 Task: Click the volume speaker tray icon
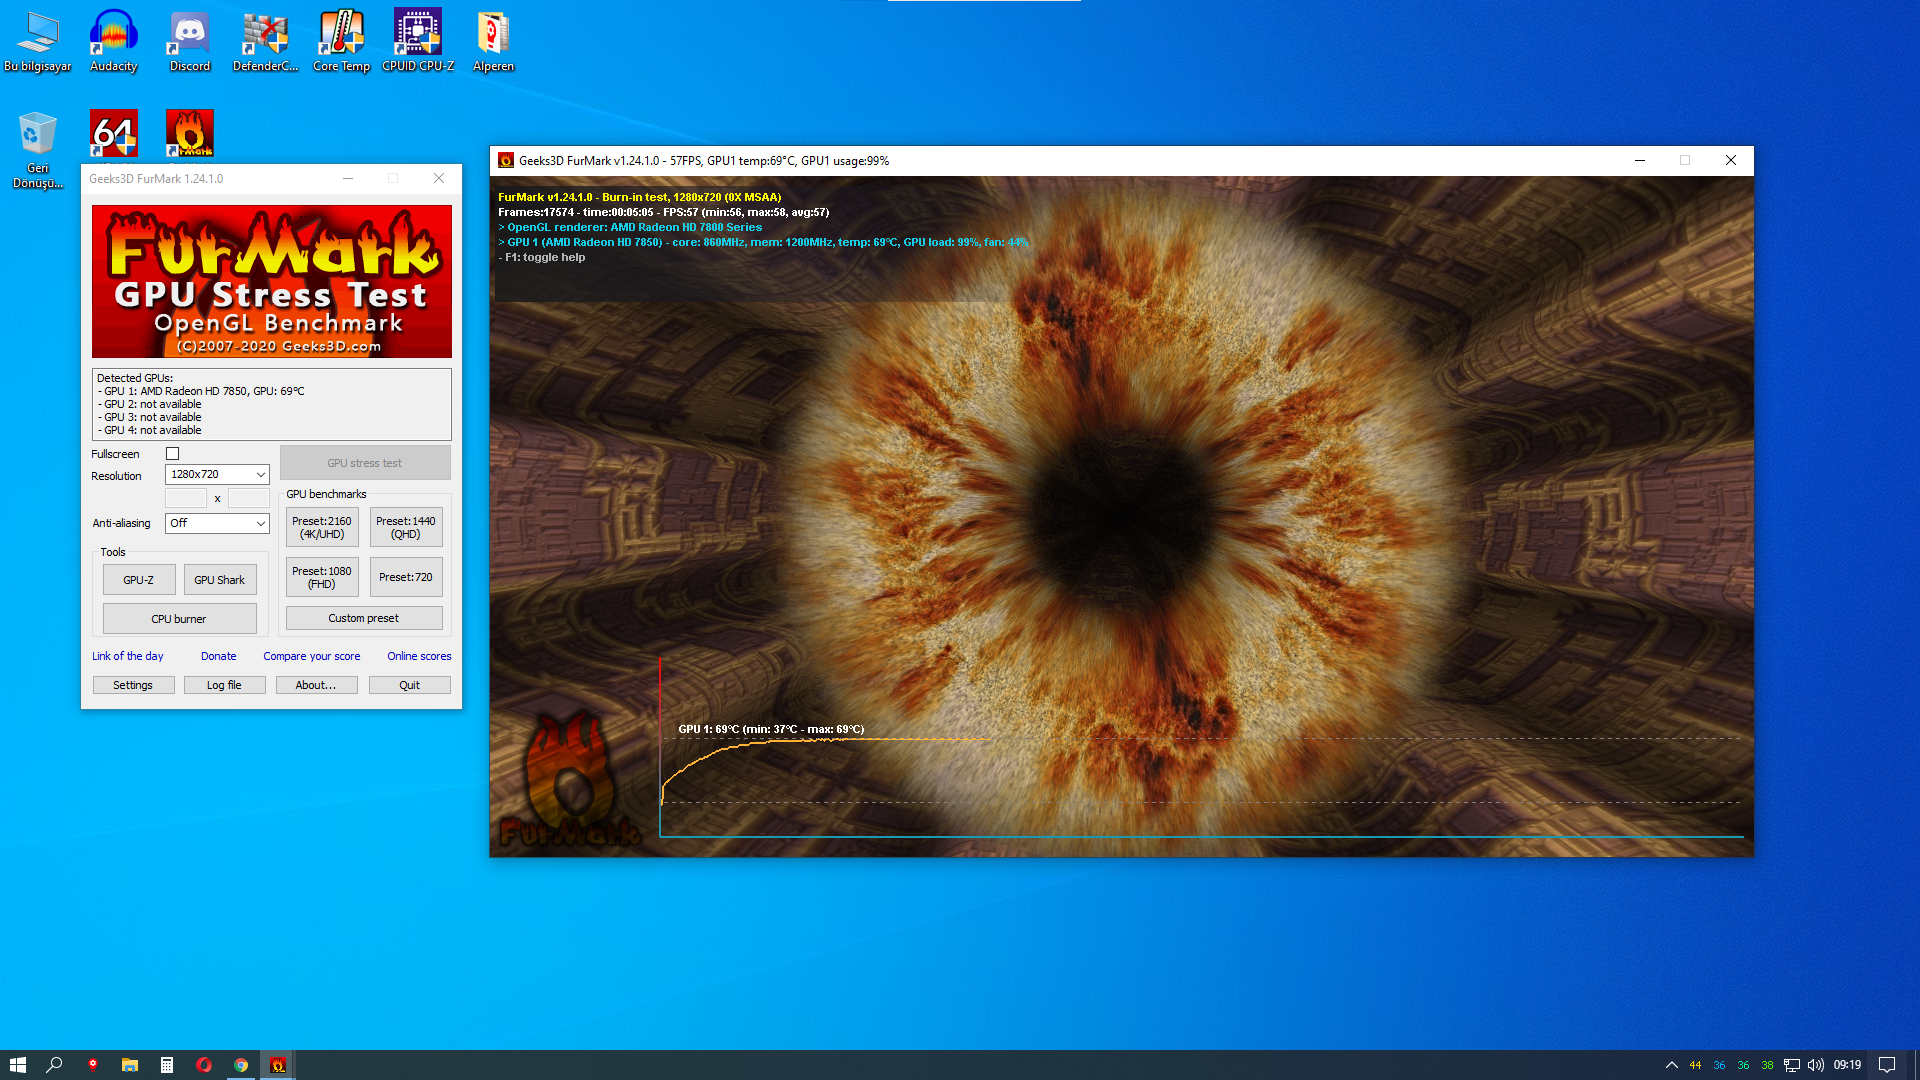[x=1816, y=1065]
